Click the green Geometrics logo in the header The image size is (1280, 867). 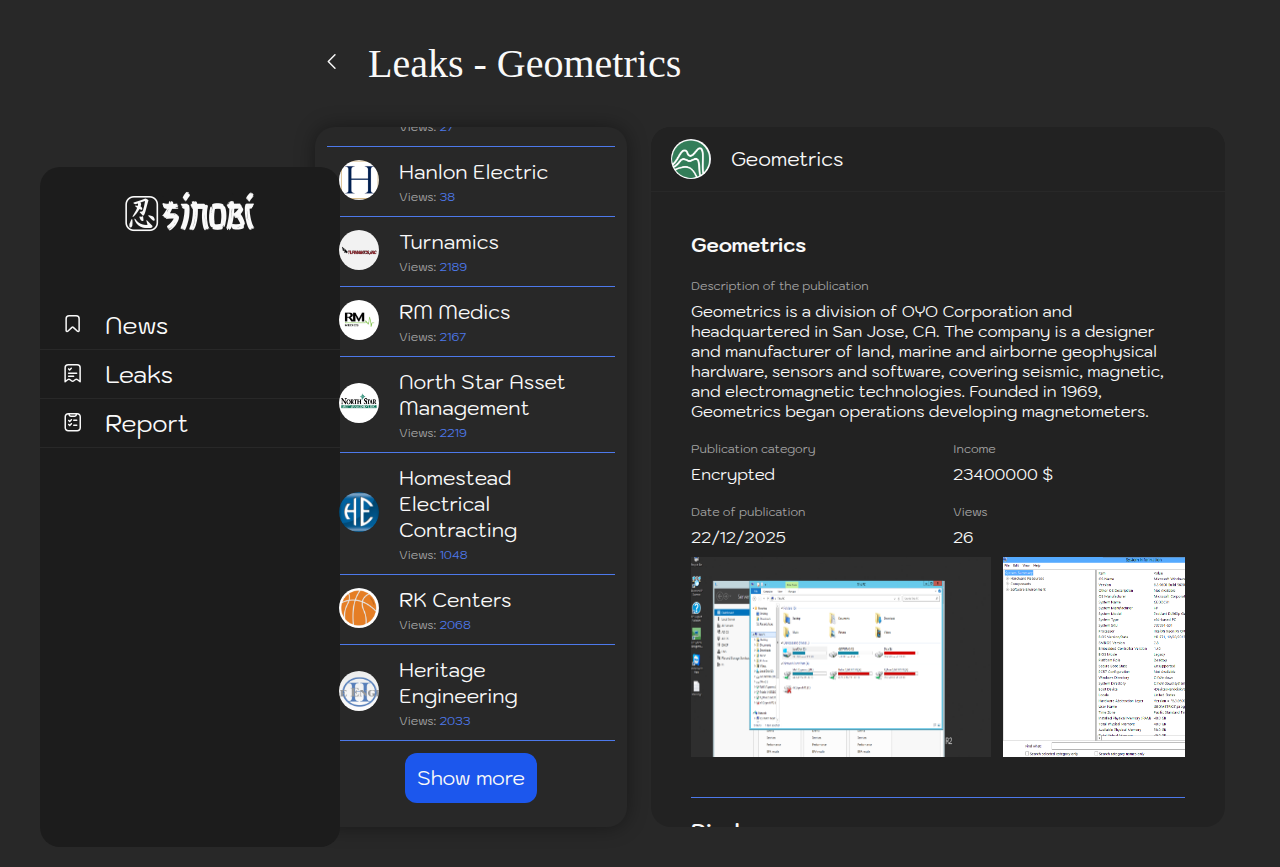tap(691, 159)
